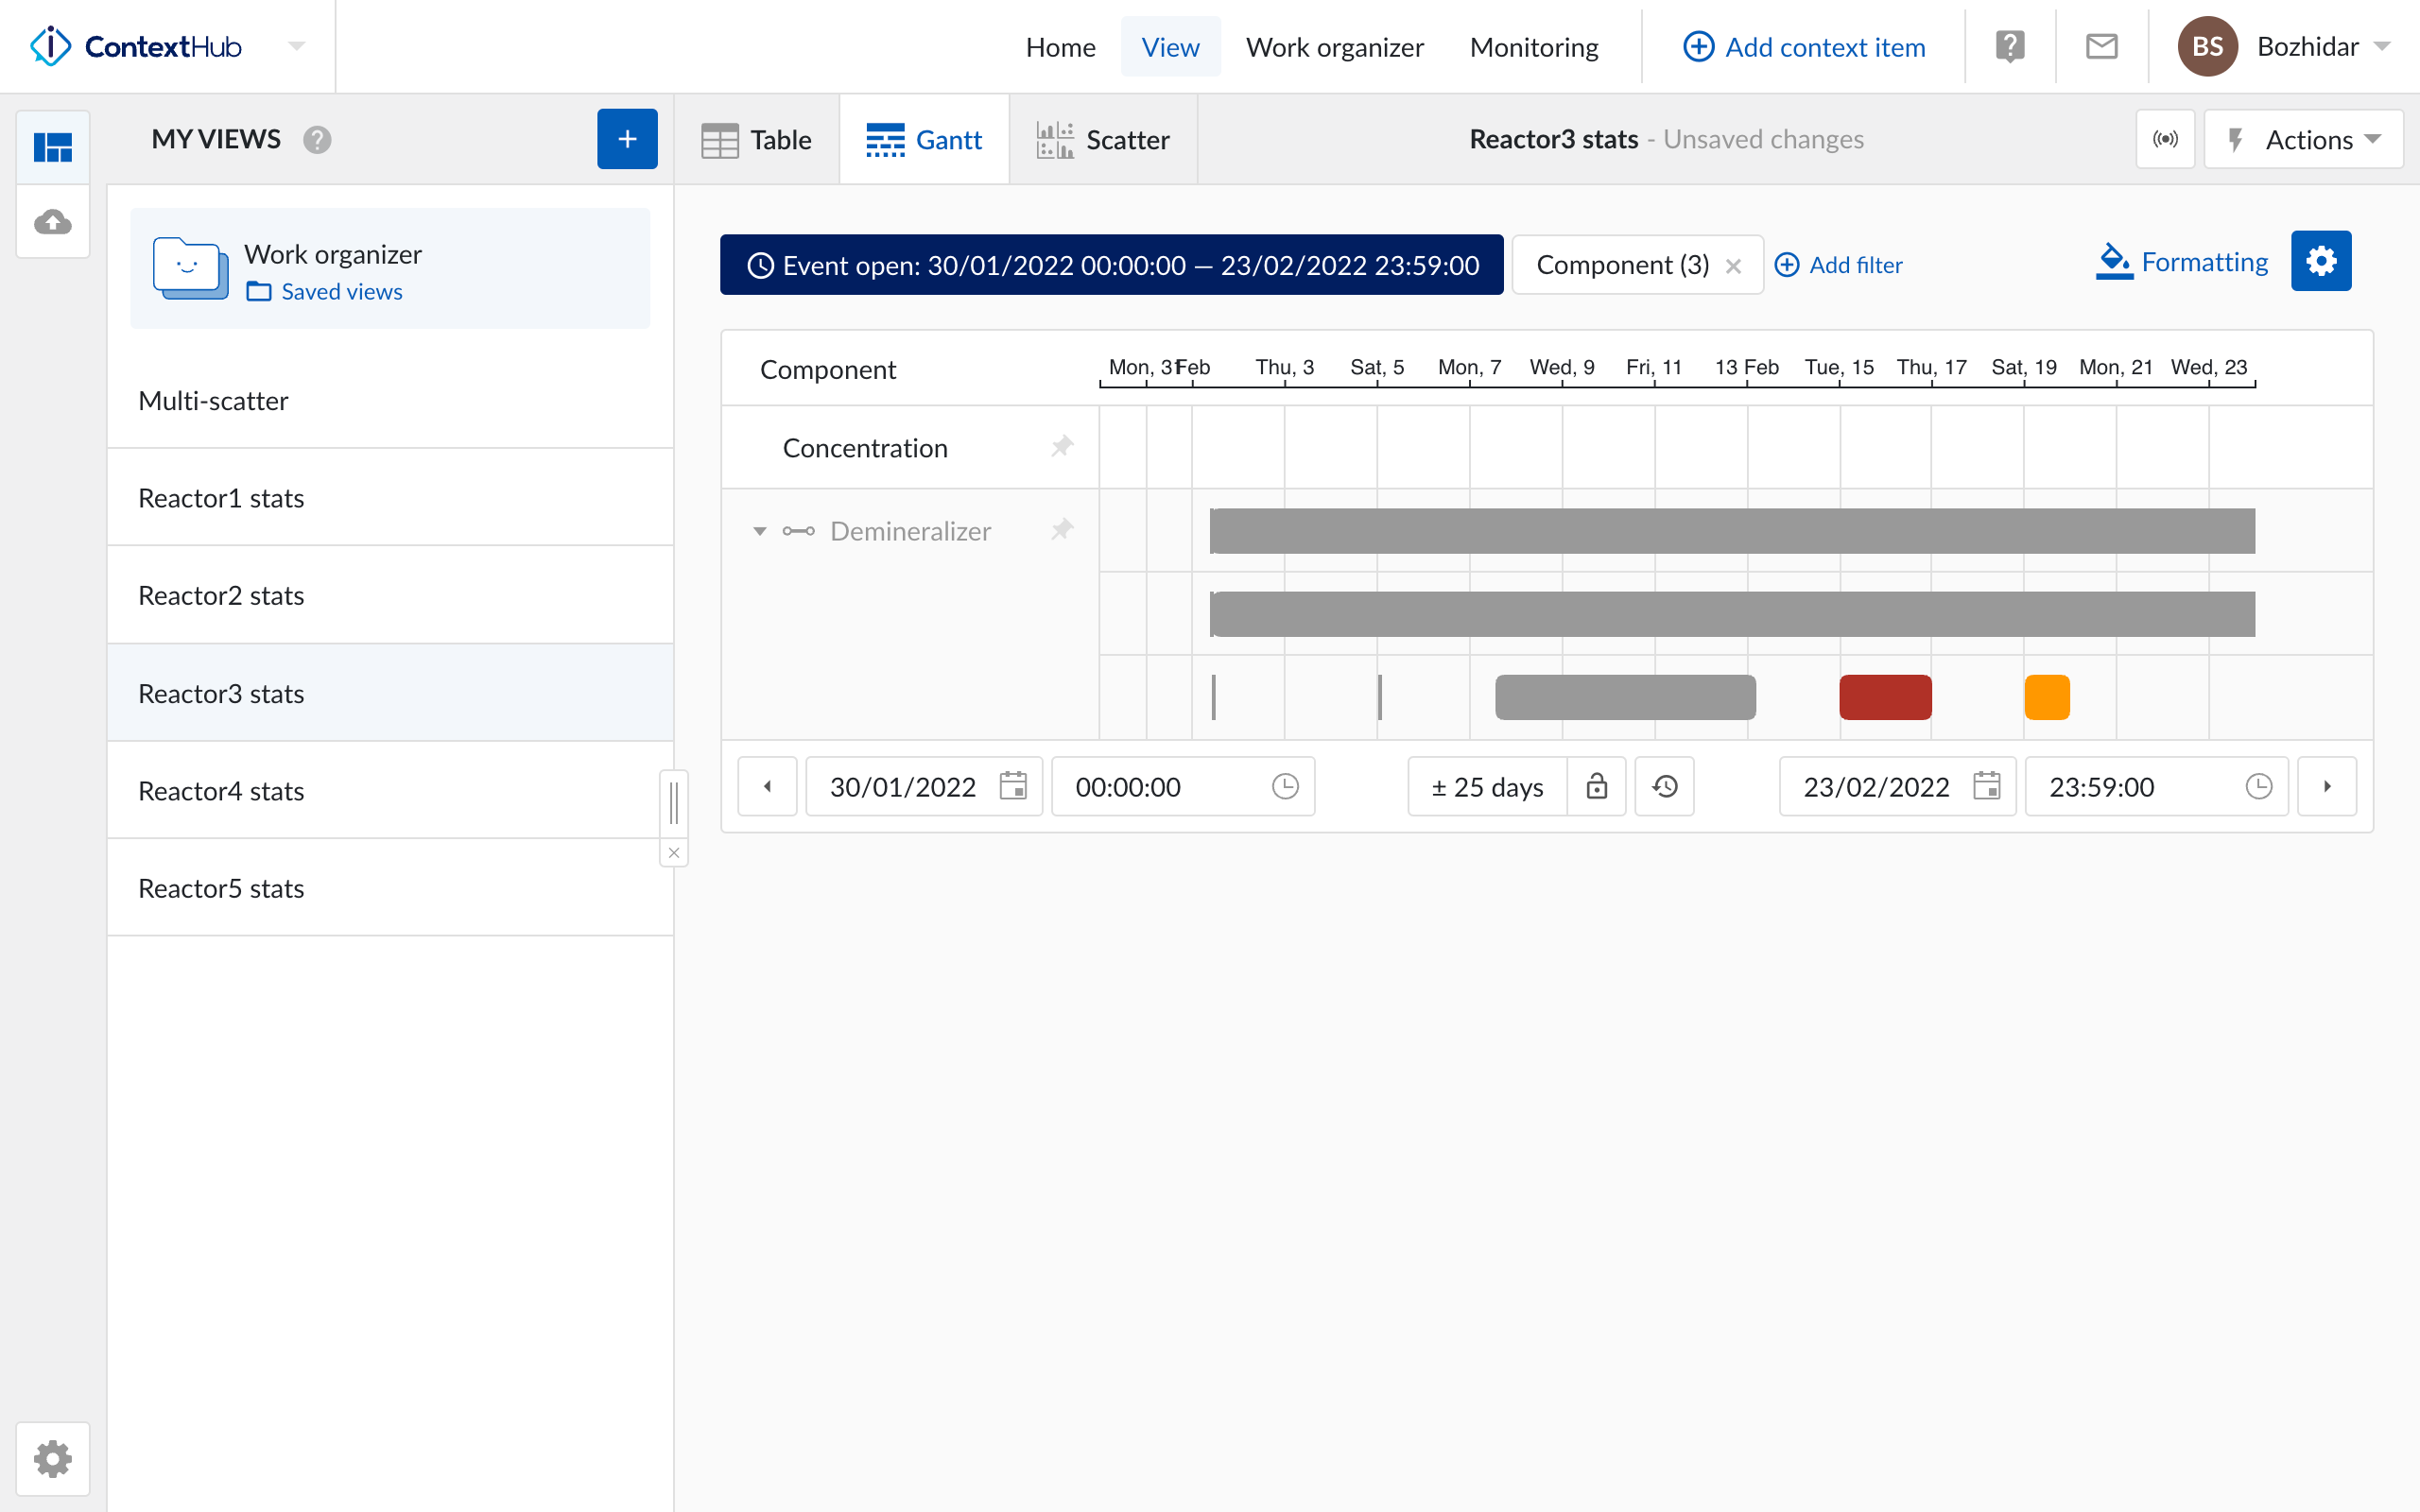The height and width of the screenshot is (1512, 2420).
Task: Open the messages envelope icon
Action: click(2102, 45)
